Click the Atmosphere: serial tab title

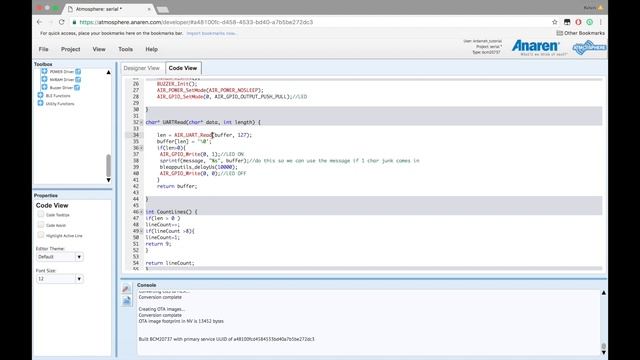99,9
